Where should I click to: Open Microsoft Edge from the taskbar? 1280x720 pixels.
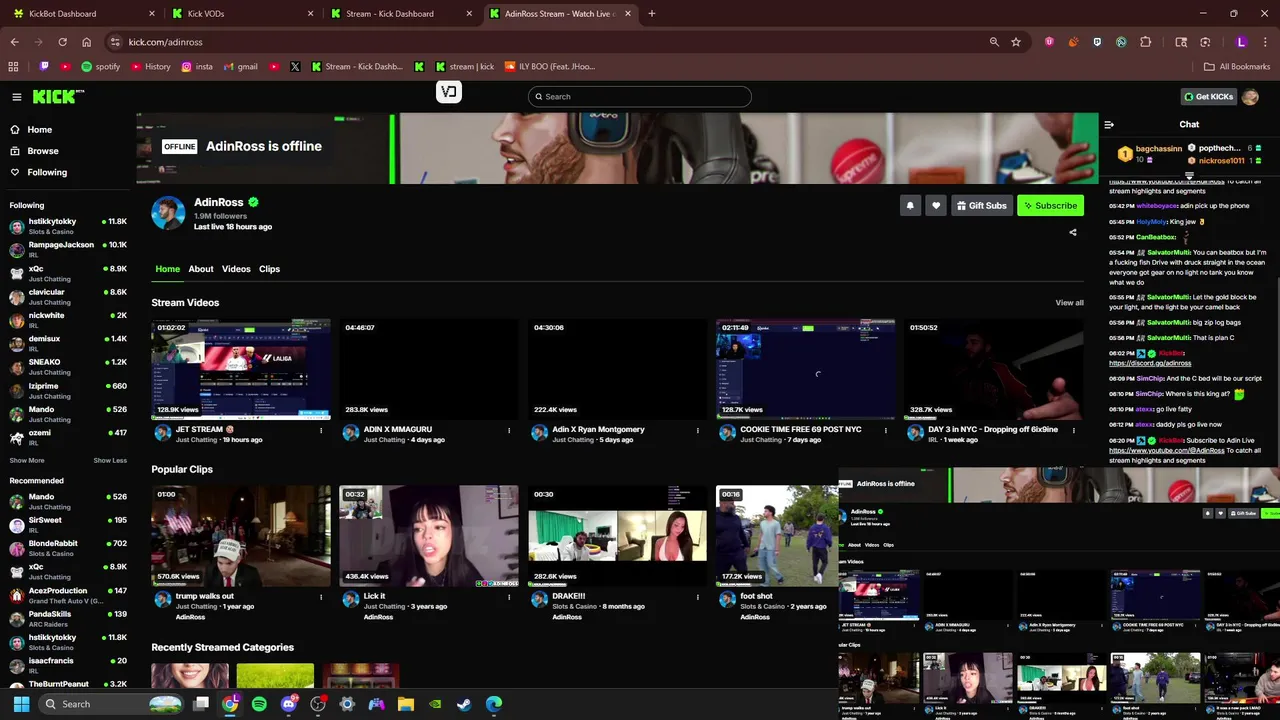pyautogui.click(x=493, y=704)
